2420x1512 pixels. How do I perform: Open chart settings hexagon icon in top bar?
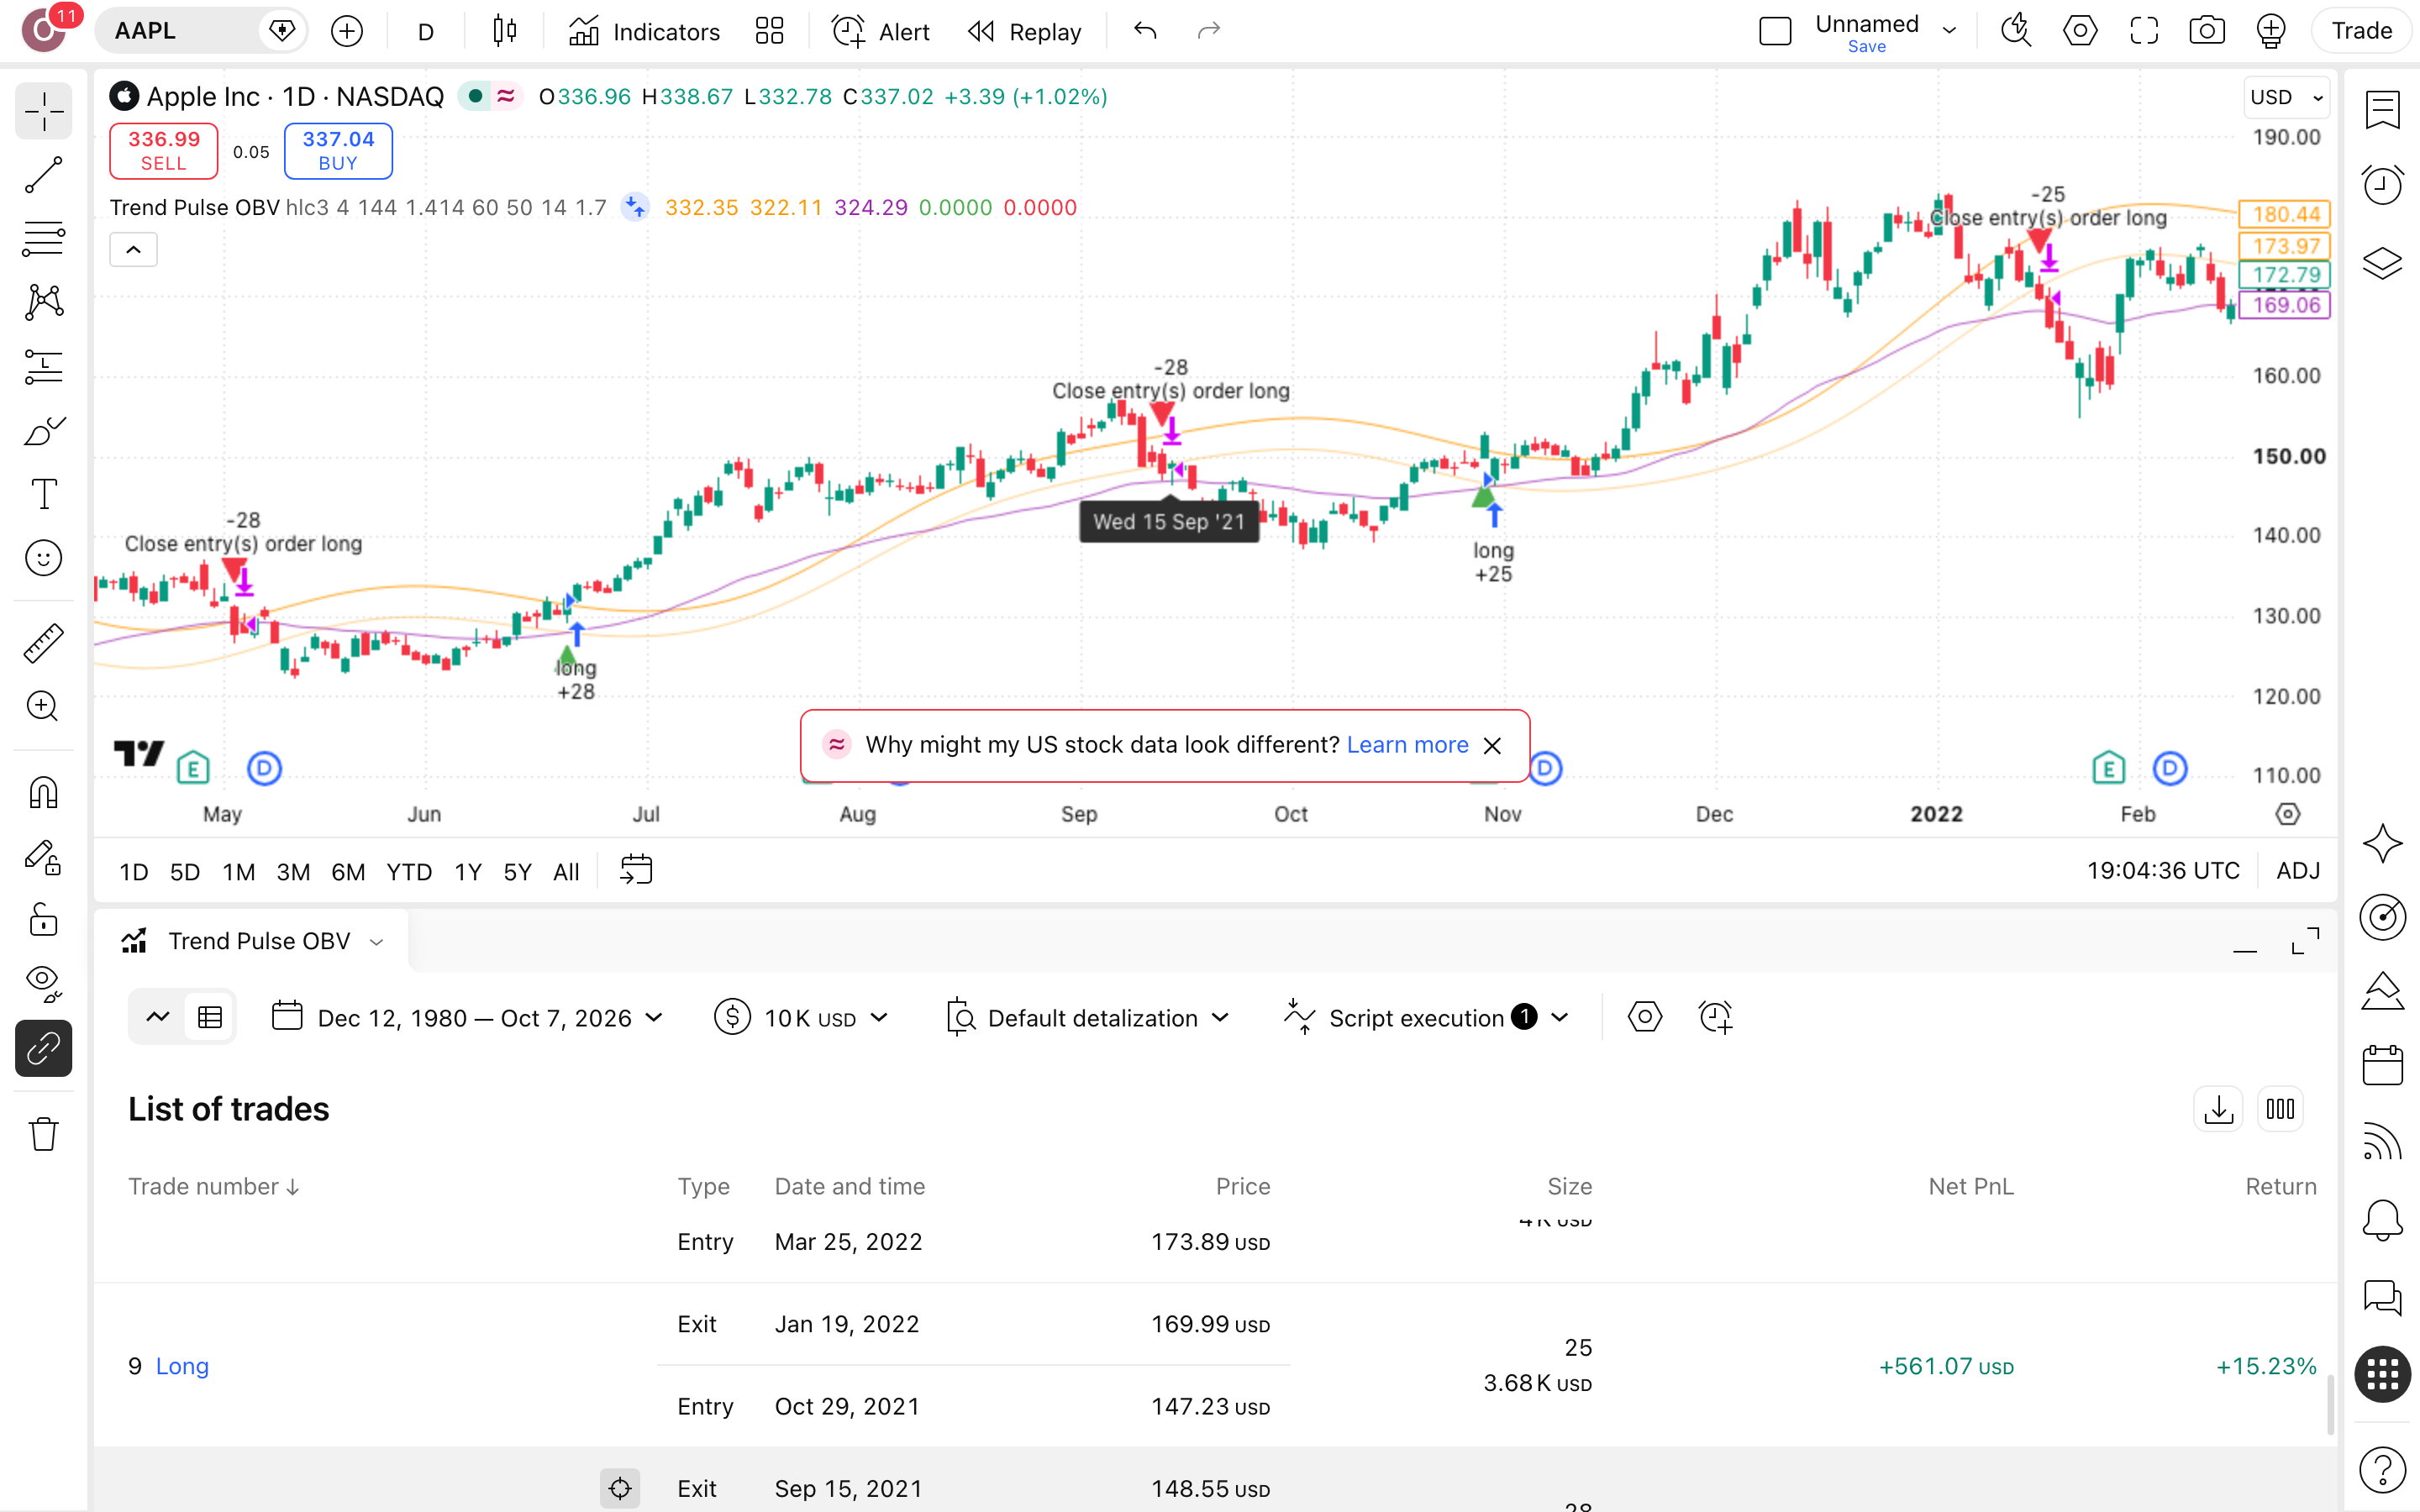tap(2080, 31)
